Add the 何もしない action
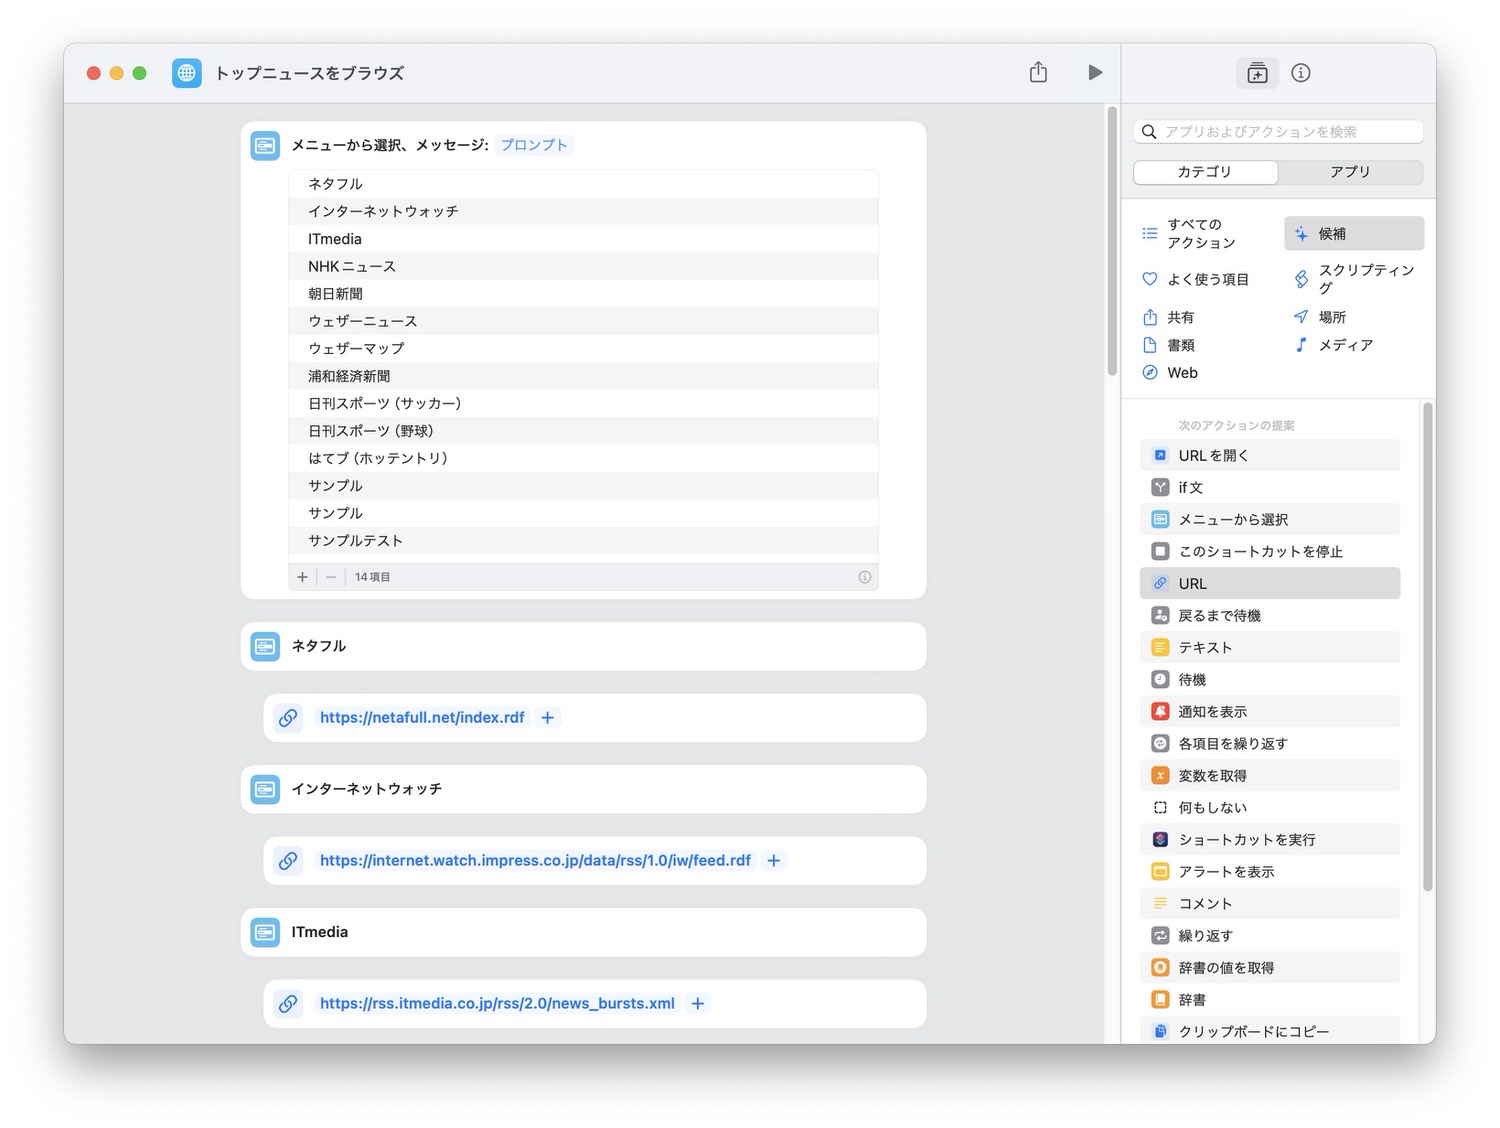 (1270, 807)
